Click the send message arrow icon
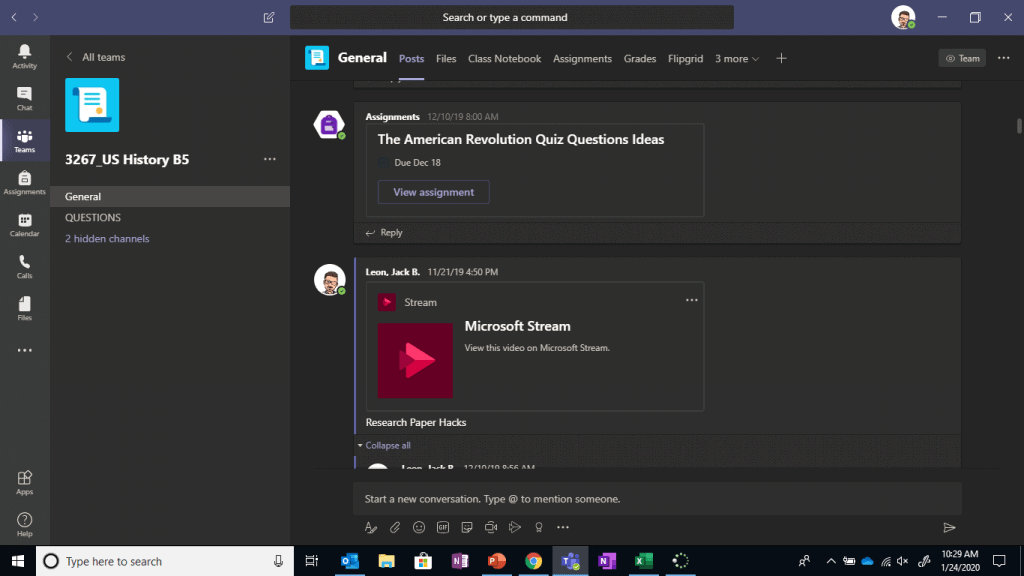 pos(949,527)
